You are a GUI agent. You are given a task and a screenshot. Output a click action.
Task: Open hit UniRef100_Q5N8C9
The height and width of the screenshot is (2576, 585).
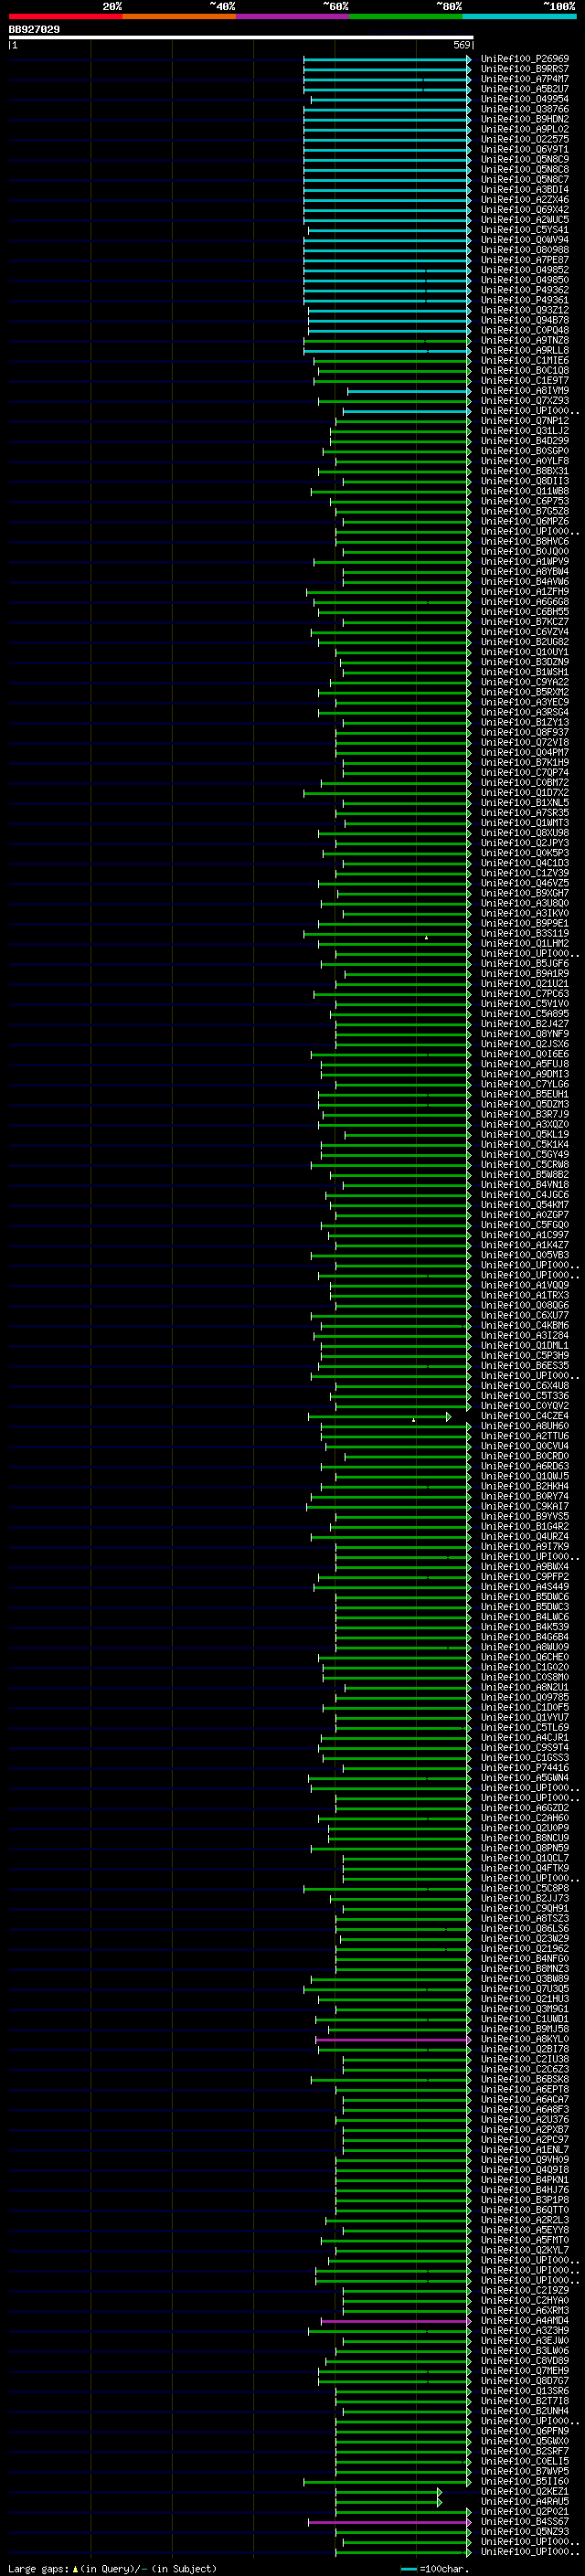point(525,159)
